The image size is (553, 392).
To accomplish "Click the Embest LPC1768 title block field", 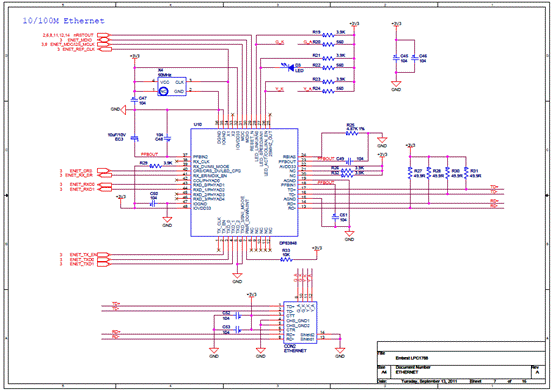I will coord(412,358).
